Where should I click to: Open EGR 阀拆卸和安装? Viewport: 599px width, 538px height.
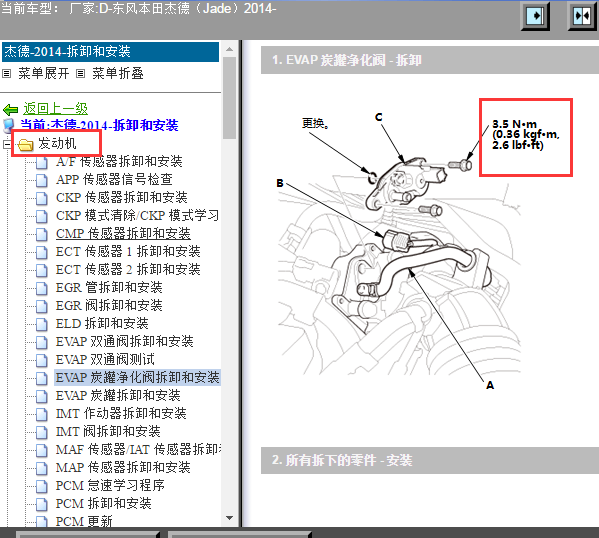point(109,305)
